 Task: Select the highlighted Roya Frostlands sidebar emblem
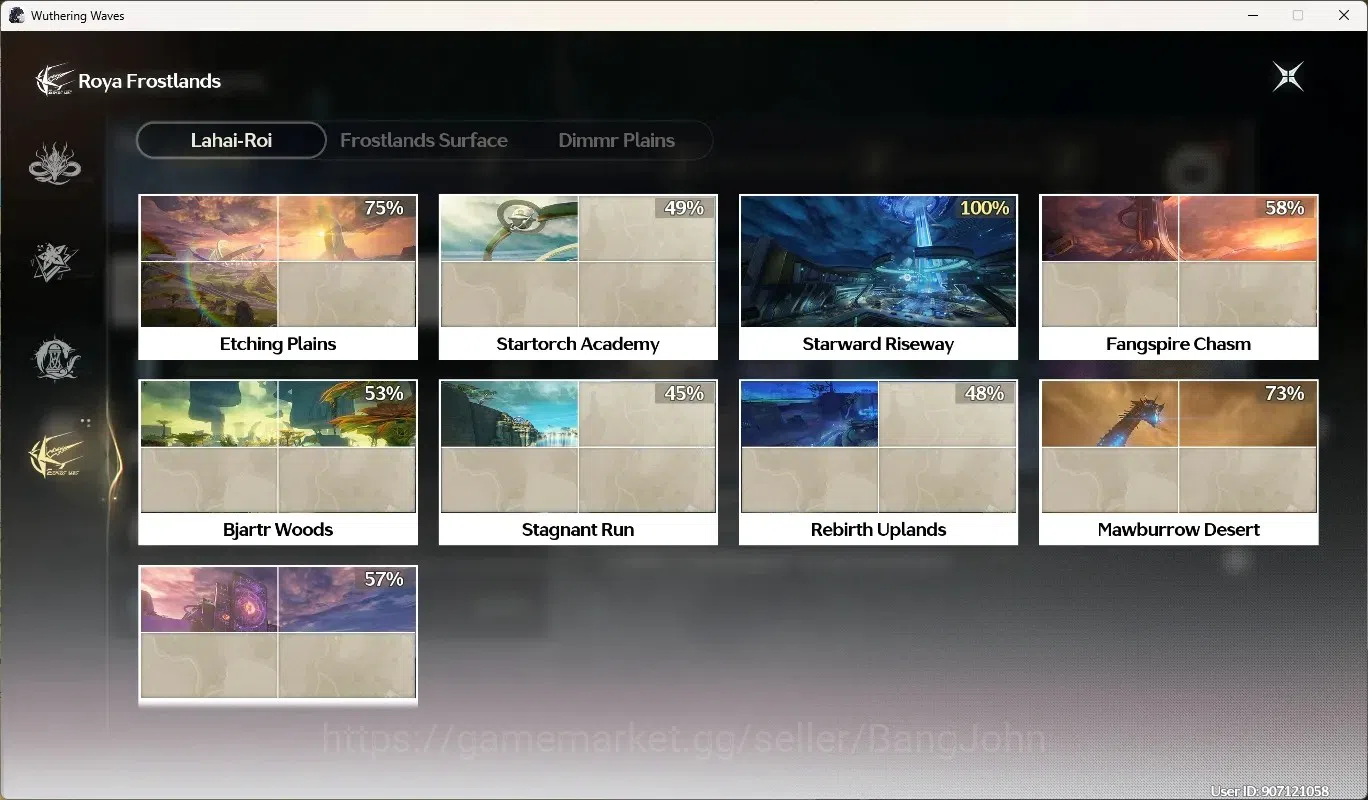[x=56, y=456]
